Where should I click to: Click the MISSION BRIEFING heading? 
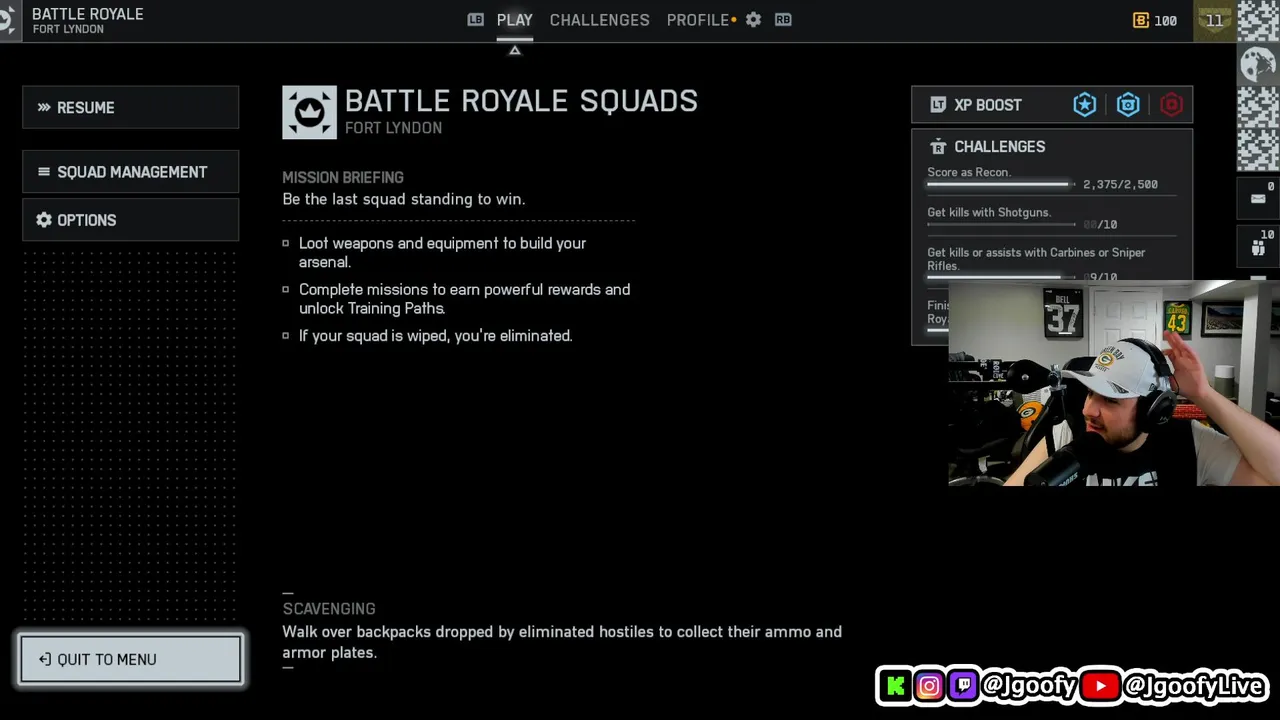343,177
